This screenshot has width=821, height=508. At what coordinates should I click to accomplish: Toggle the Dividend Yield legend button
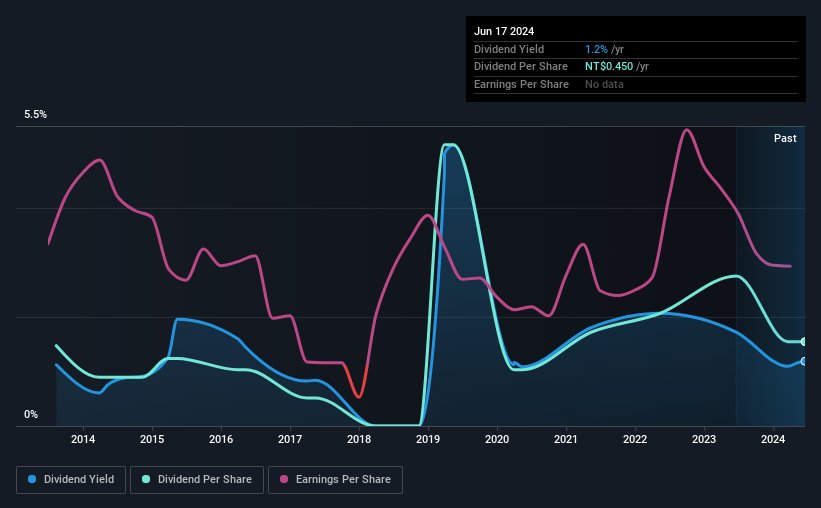point(71,480)
